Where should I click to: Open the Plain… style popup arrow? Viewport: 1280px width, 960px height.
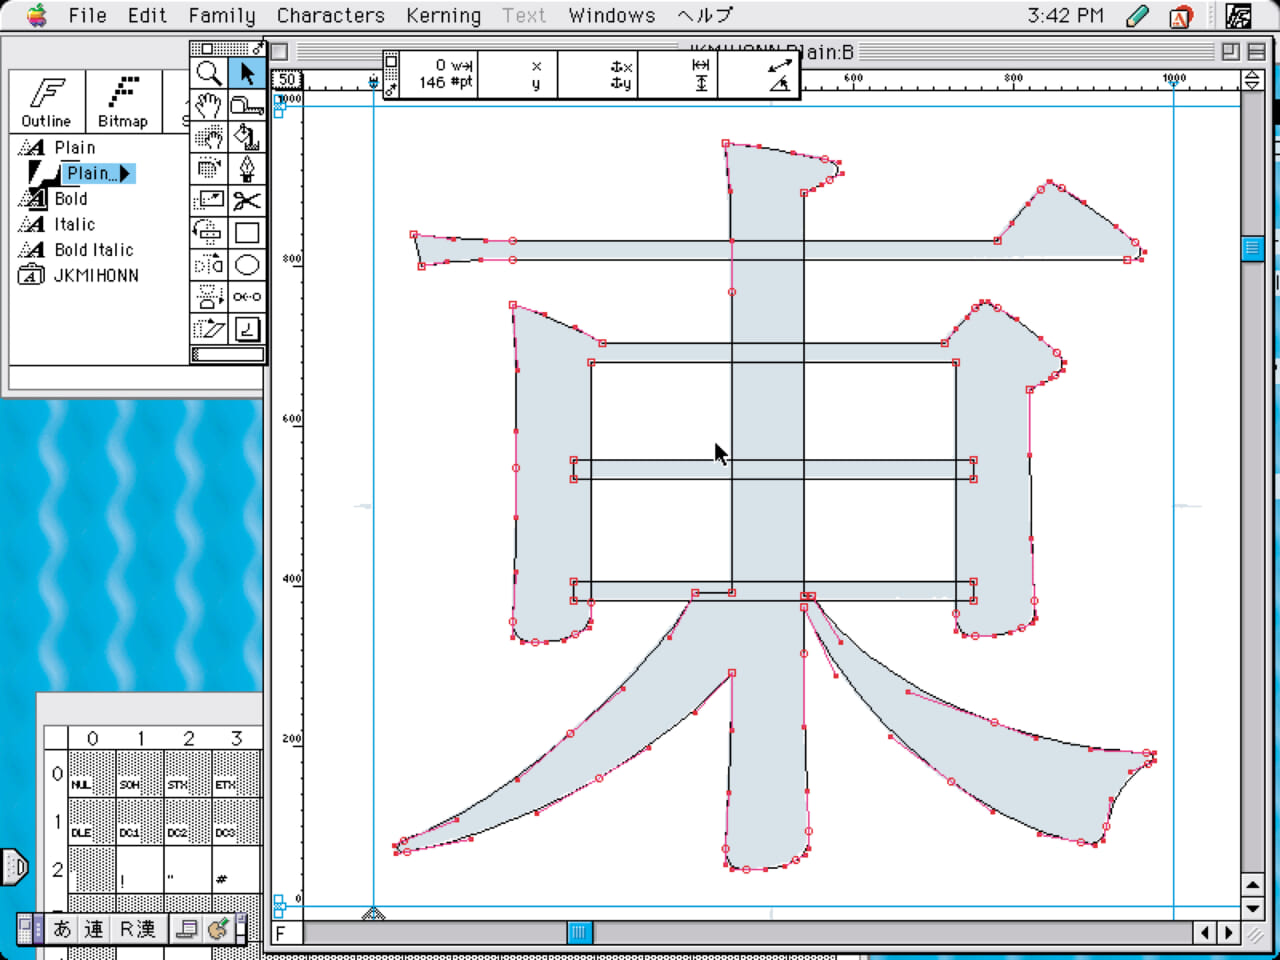[125, 174]
